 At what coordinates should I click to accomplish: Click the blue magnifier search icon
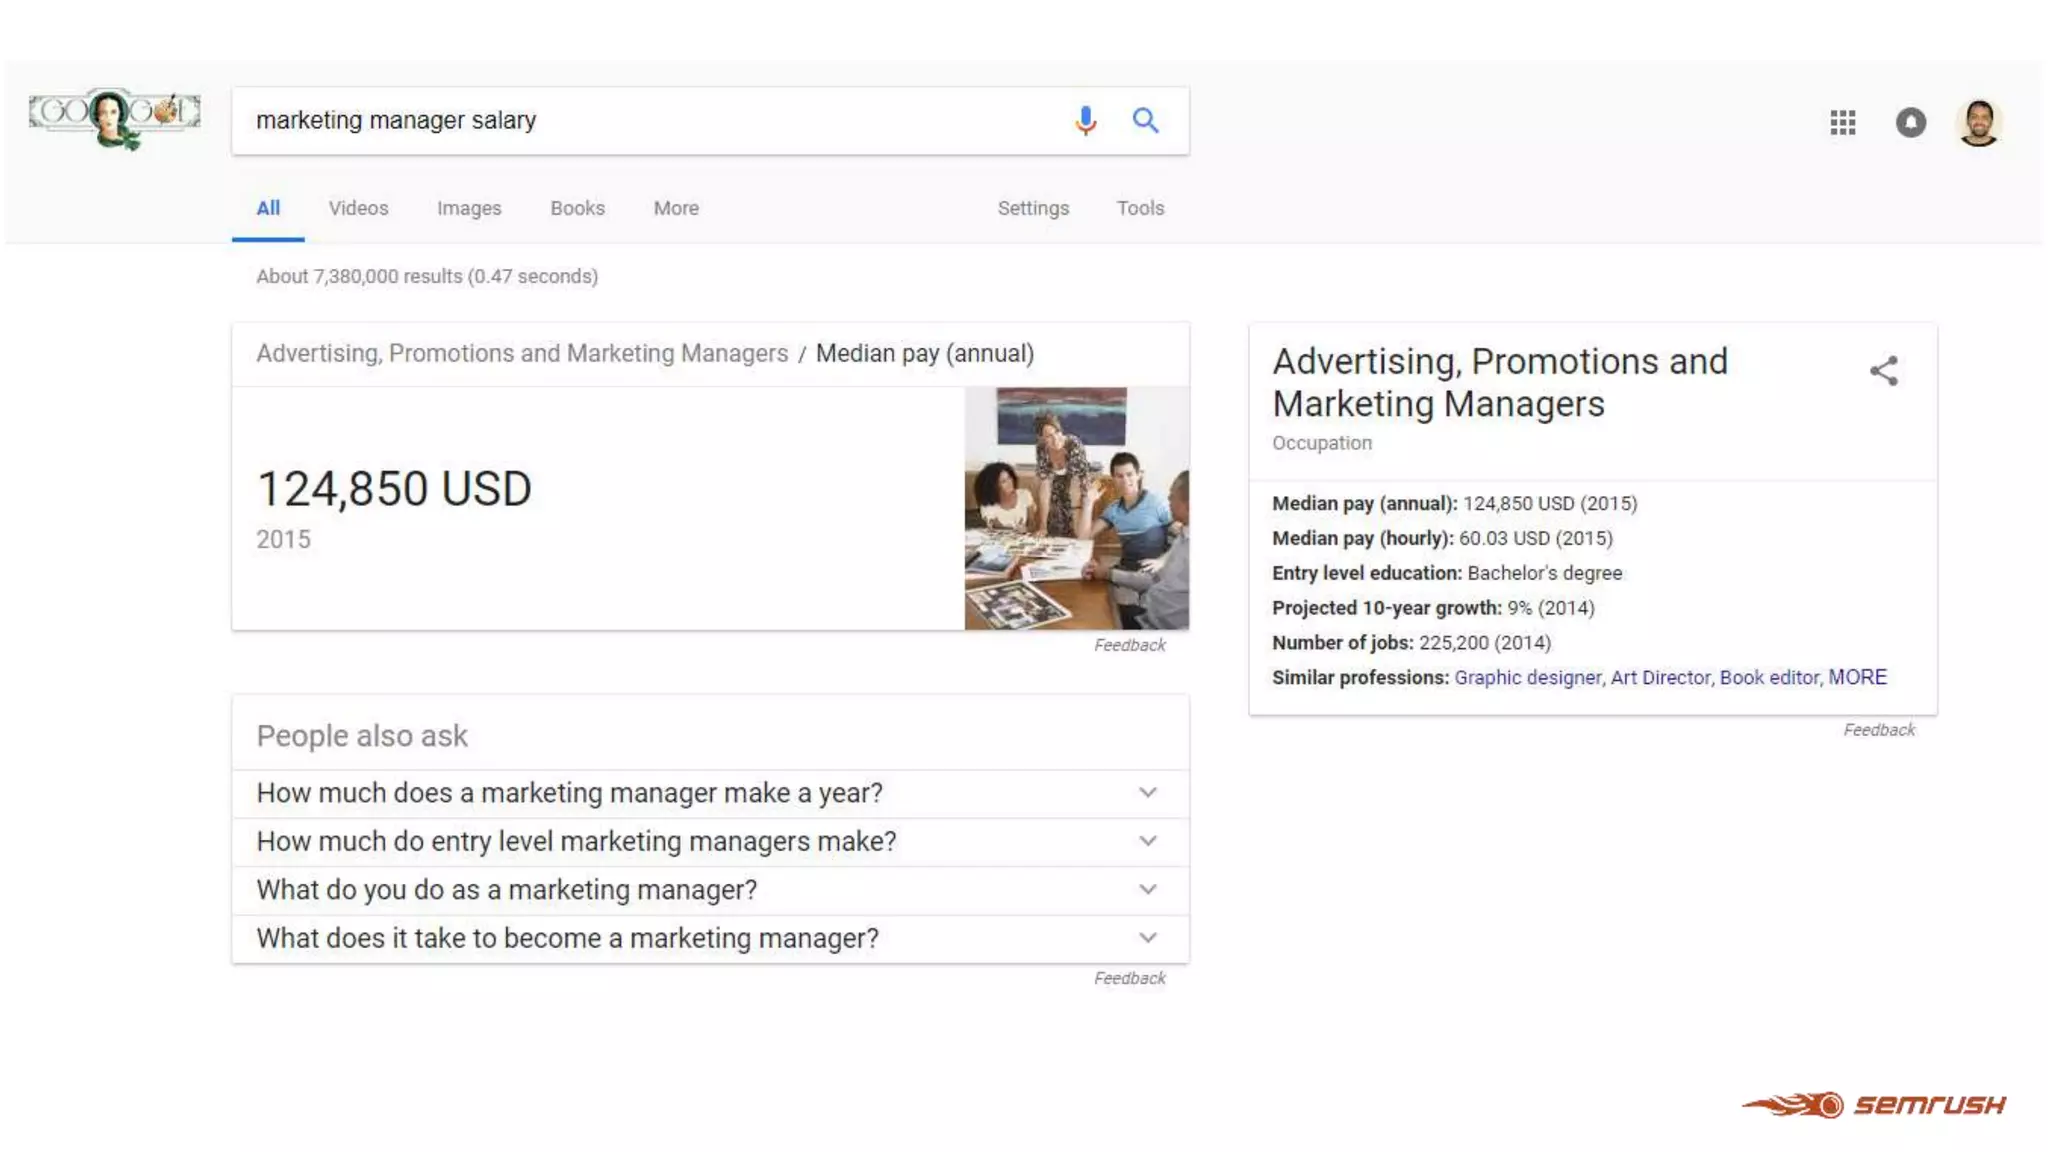(x=1145, y=121)
